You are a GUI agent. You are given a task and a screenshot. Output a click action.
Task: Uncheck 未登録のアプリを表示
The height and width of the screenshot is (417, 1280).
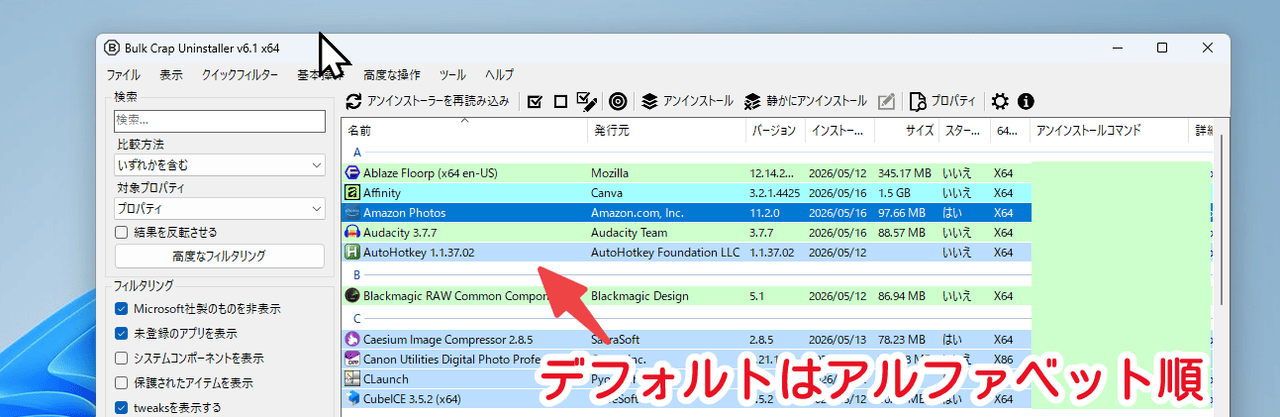(122, 333)
